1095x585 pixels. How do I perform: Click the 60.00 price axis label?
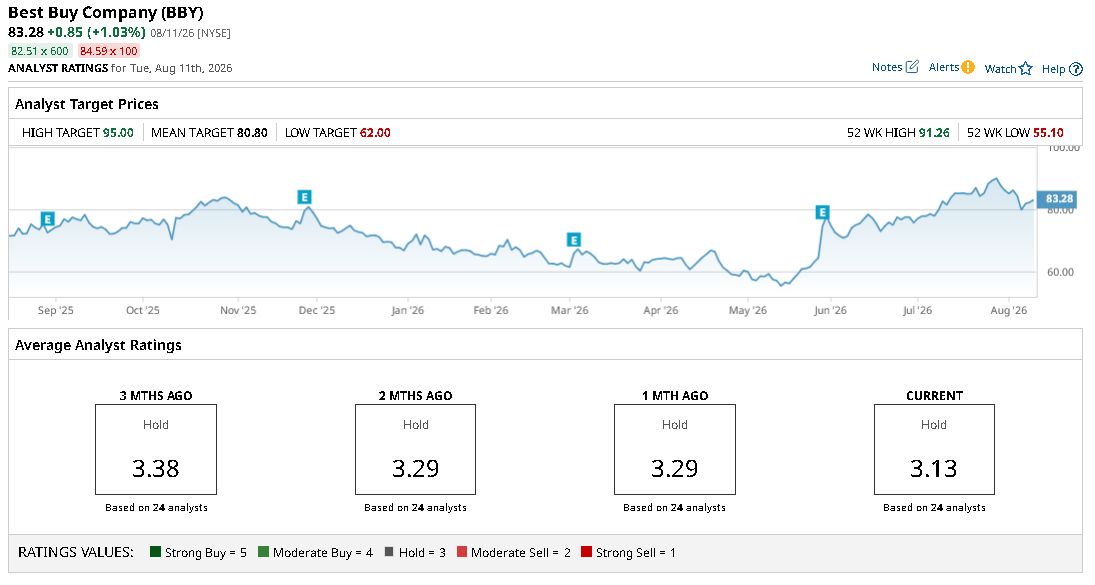click(1060, 272)
